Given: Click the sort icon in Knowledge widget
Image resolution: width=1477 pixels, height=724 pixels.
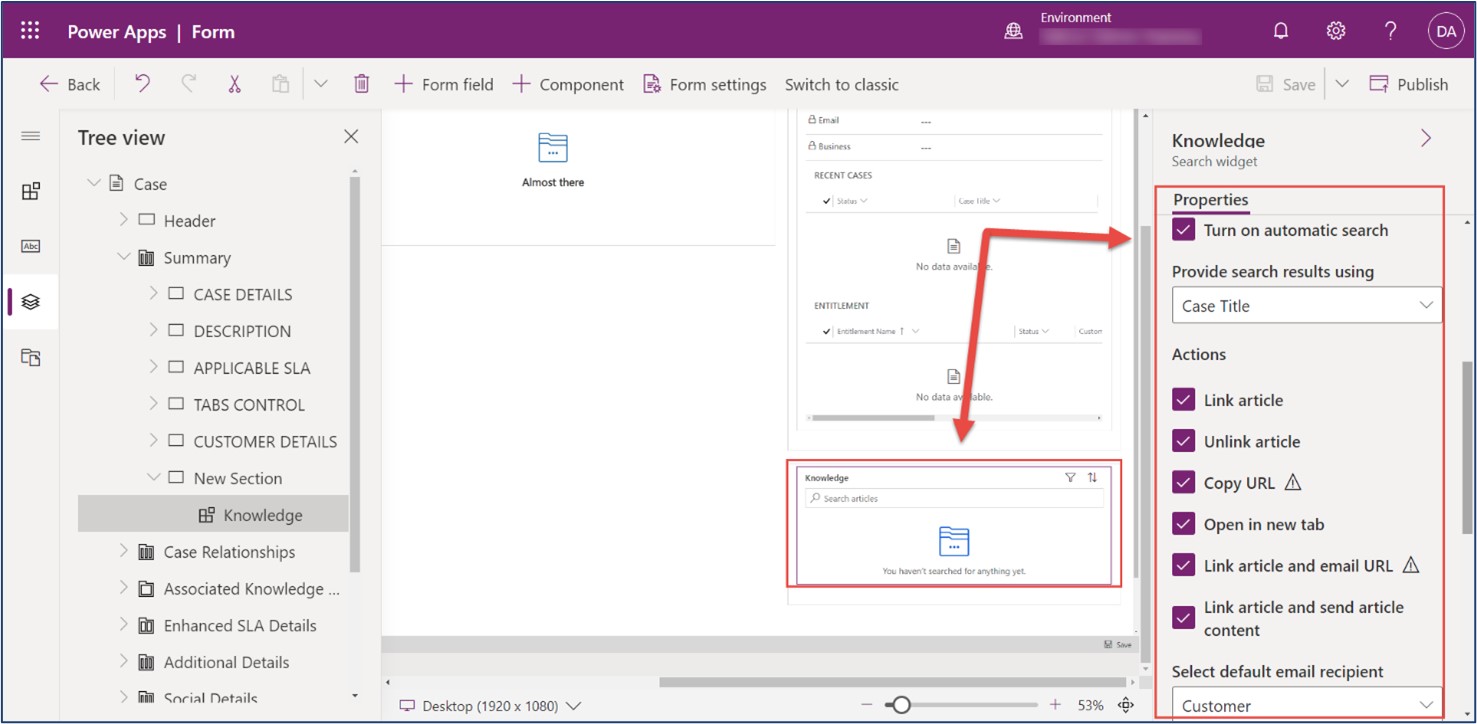Looking at the screenshot, I should click(x=1093, y=478).
